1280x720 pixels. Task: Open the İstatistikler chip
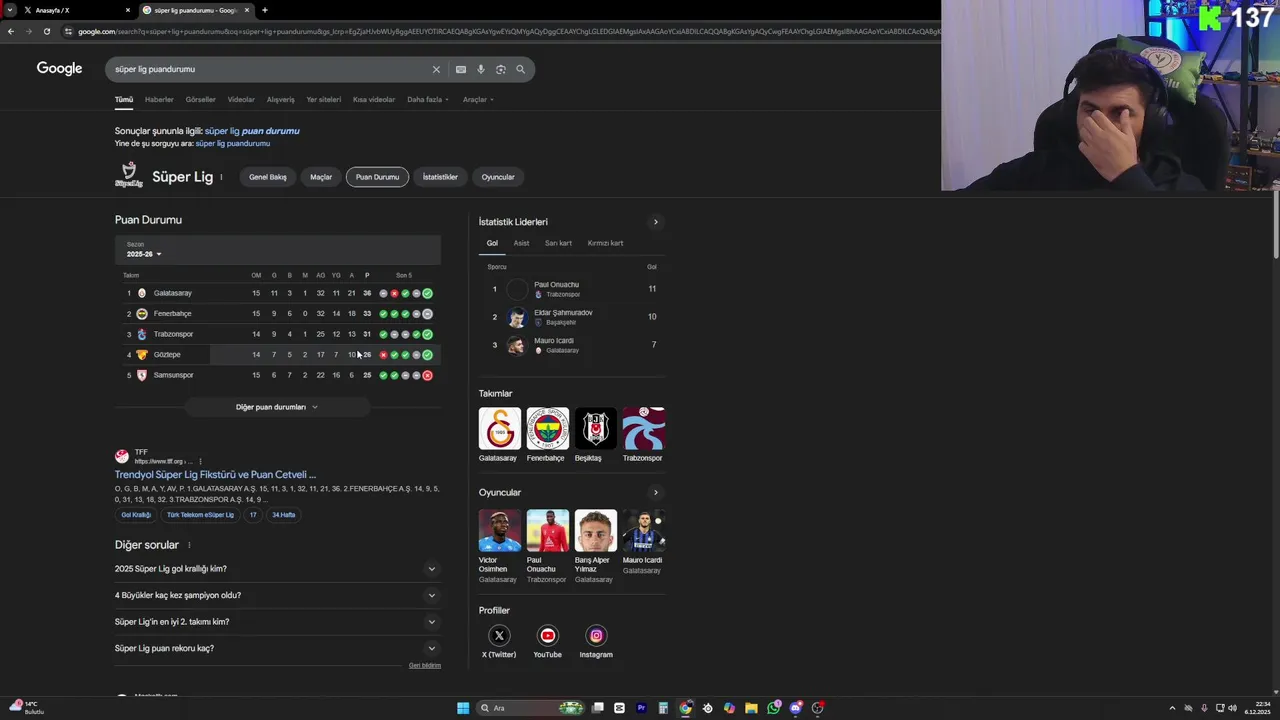(x=440, y=177)
